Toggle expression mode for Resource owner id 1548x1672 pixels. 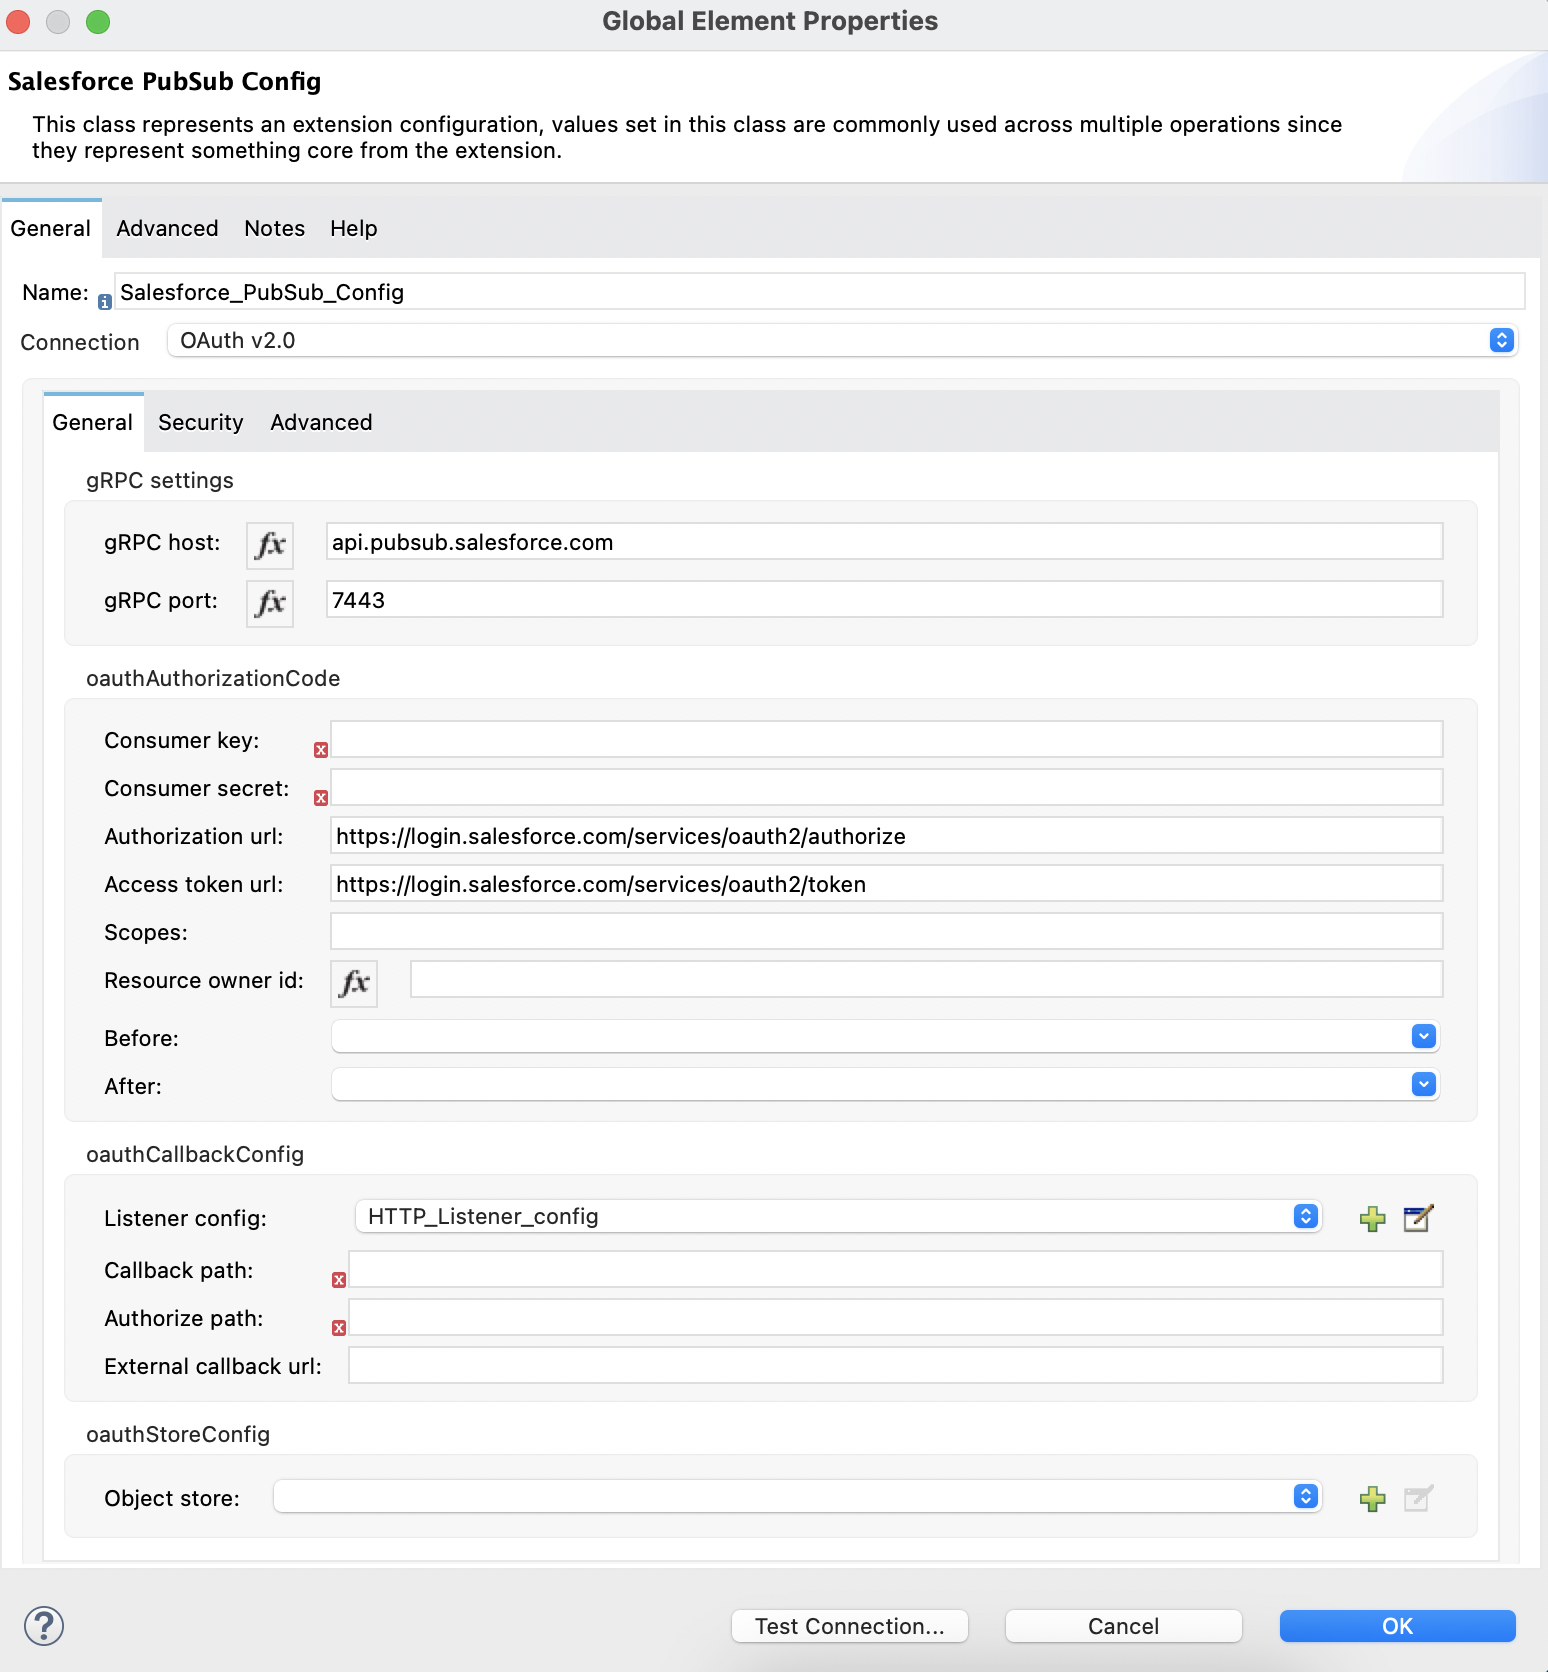[354, 983]
